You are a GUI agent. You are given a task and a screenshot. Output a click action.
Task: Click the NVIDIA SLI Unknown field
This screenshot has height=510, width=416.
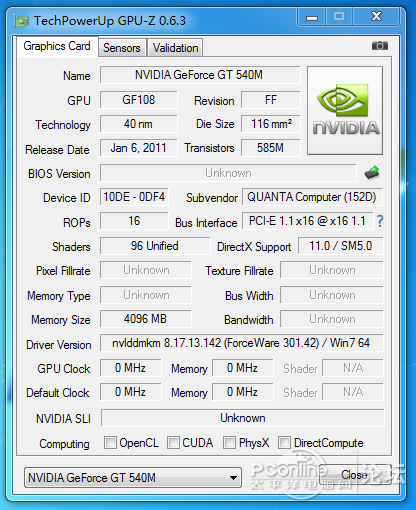pos(243,418)
